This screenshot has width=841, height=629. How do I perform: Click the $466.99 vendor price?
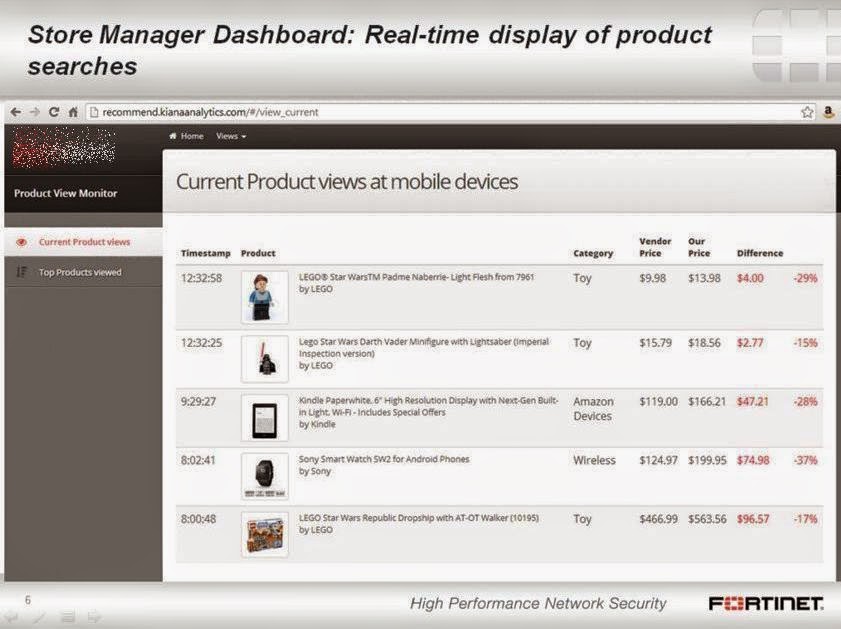click(x=658, y=519)
